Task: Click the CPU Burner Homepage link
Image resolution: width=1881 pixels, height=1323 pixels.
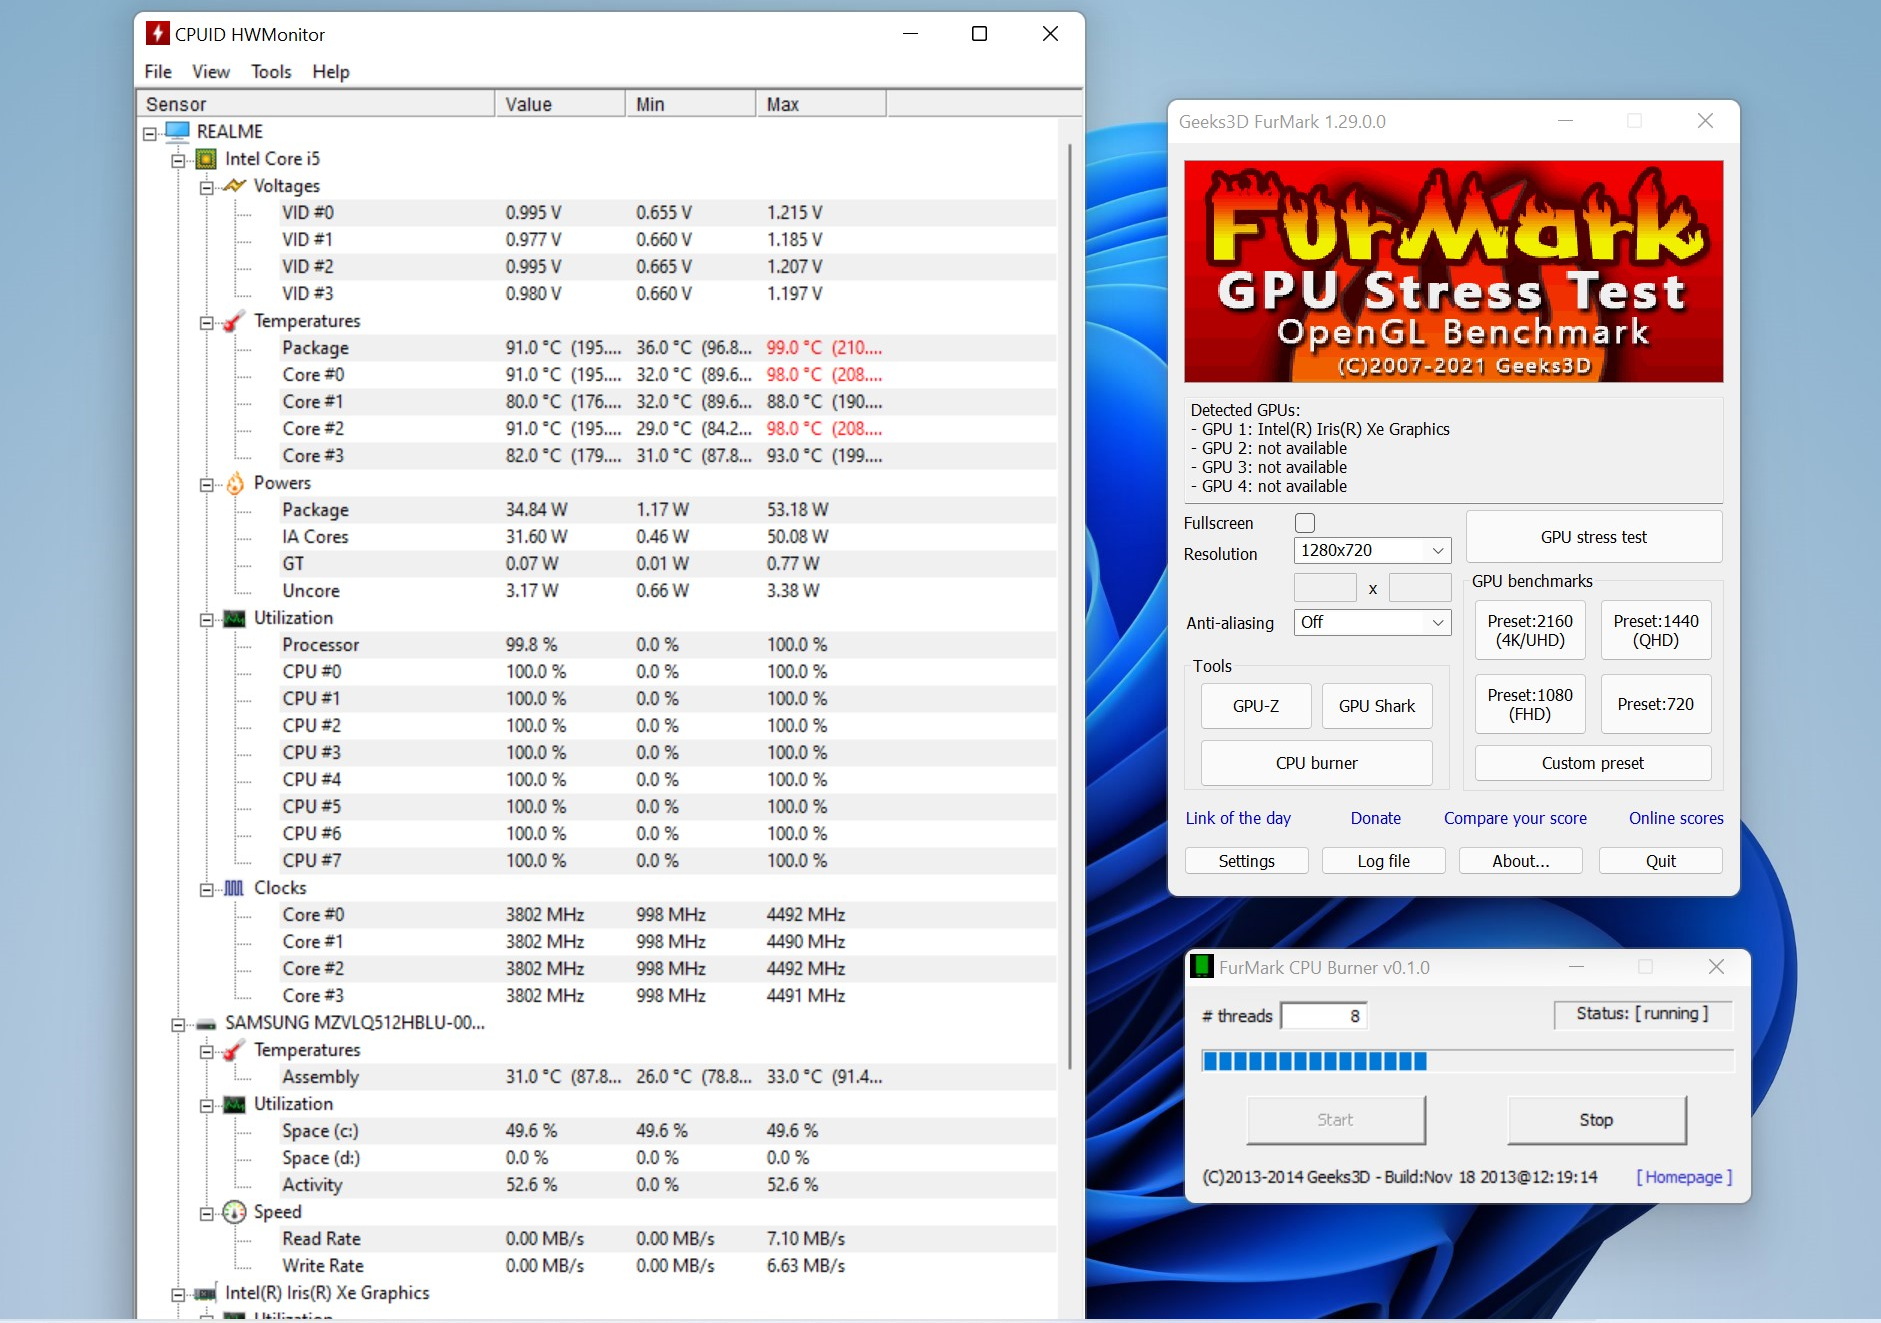Action: tap(1684, 1177)
